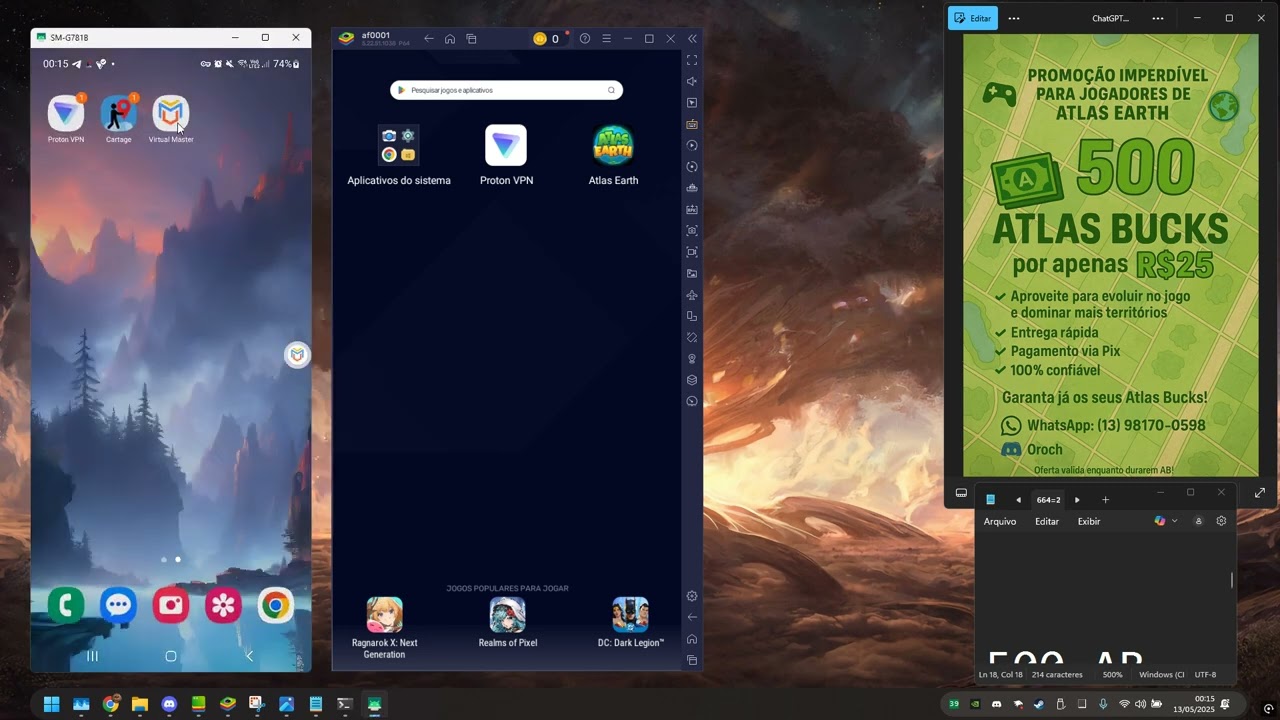
Task: Rotate the BlueStacks screen
Action: [x=692, y=316]
